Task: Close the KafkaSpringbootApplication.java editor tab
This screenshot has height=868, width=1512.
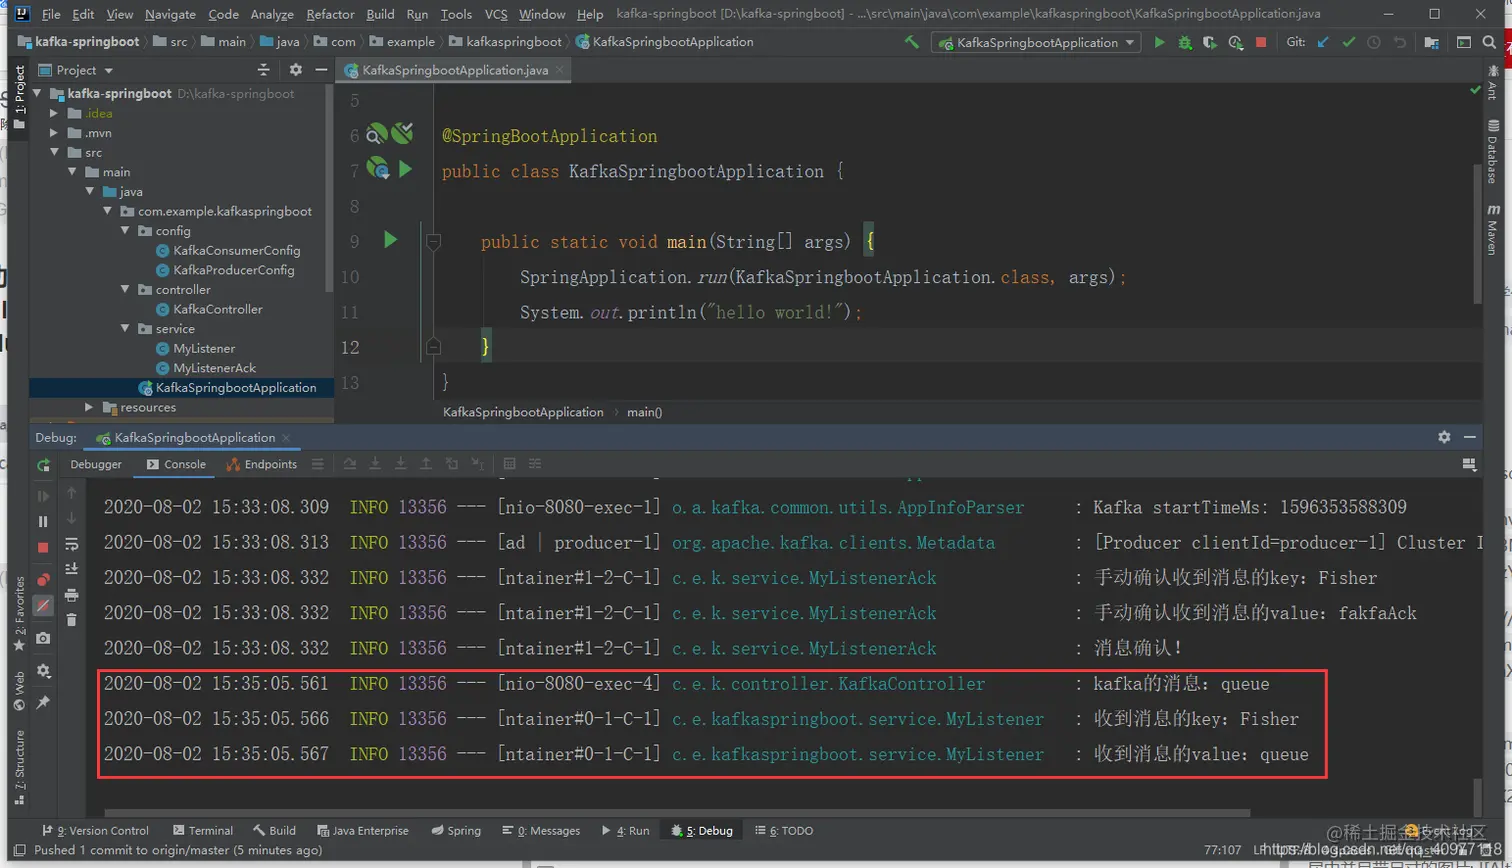Action: pos(561,69)
